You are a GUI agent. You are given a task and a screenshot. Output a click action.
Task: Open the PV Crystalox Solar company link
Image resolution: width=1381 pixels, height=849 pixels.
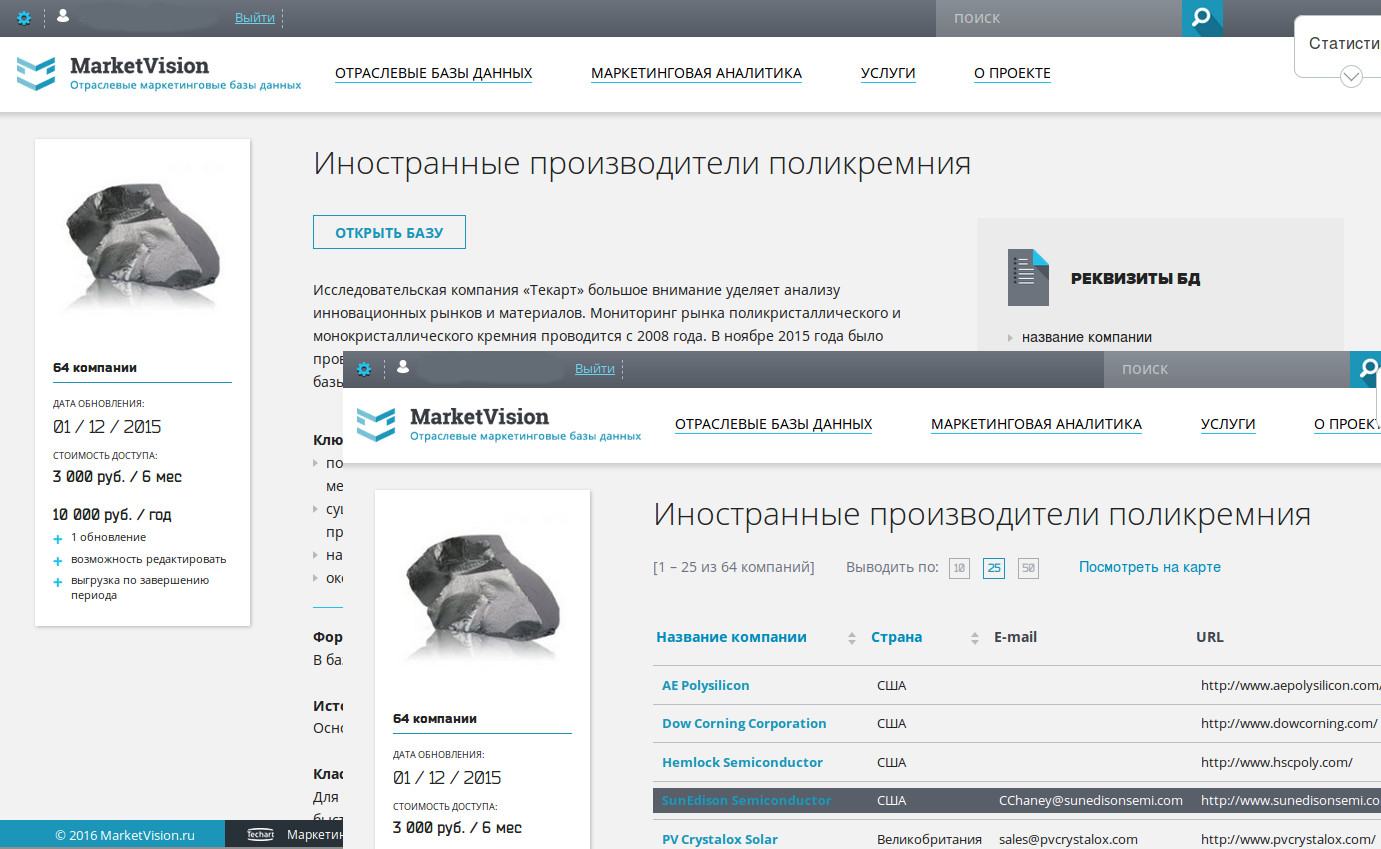click(720, 839)
